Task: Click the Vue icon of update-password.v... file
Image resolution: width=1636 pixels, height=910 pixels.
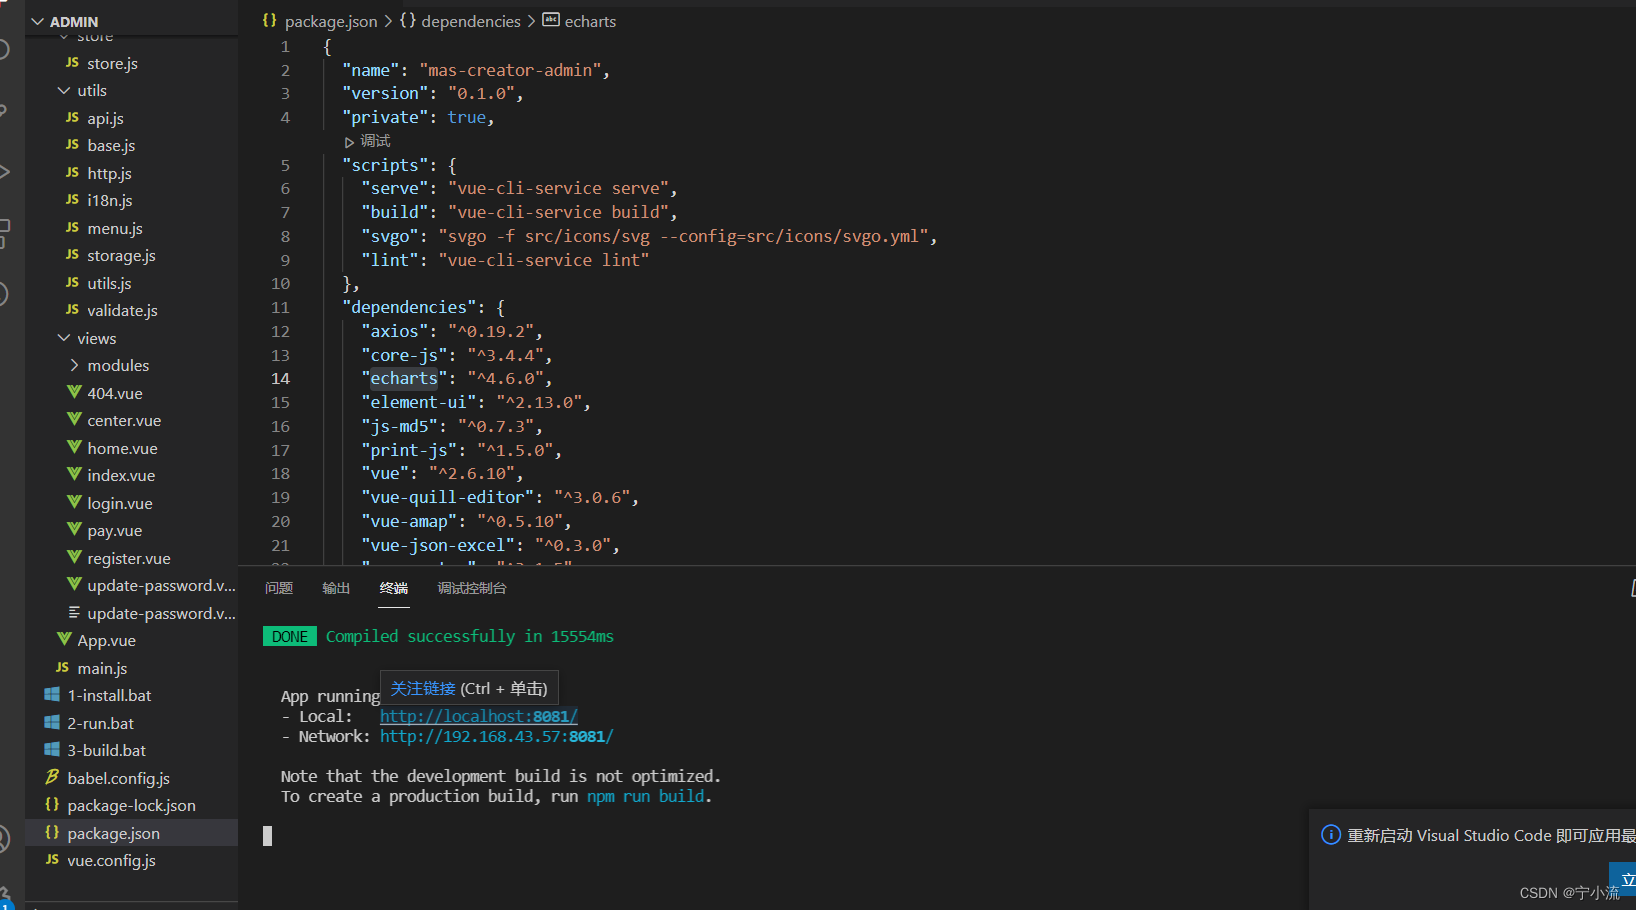Action: point(74,584)
